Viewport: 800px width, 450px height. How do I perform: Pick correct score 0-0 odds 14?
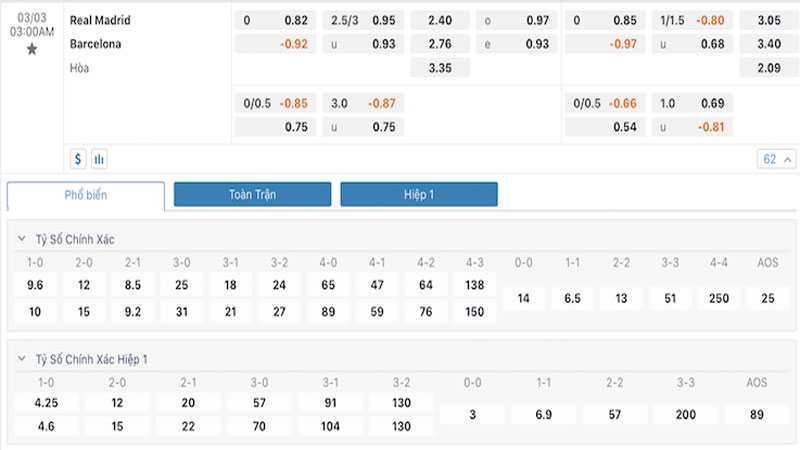[x=523, y=298]
